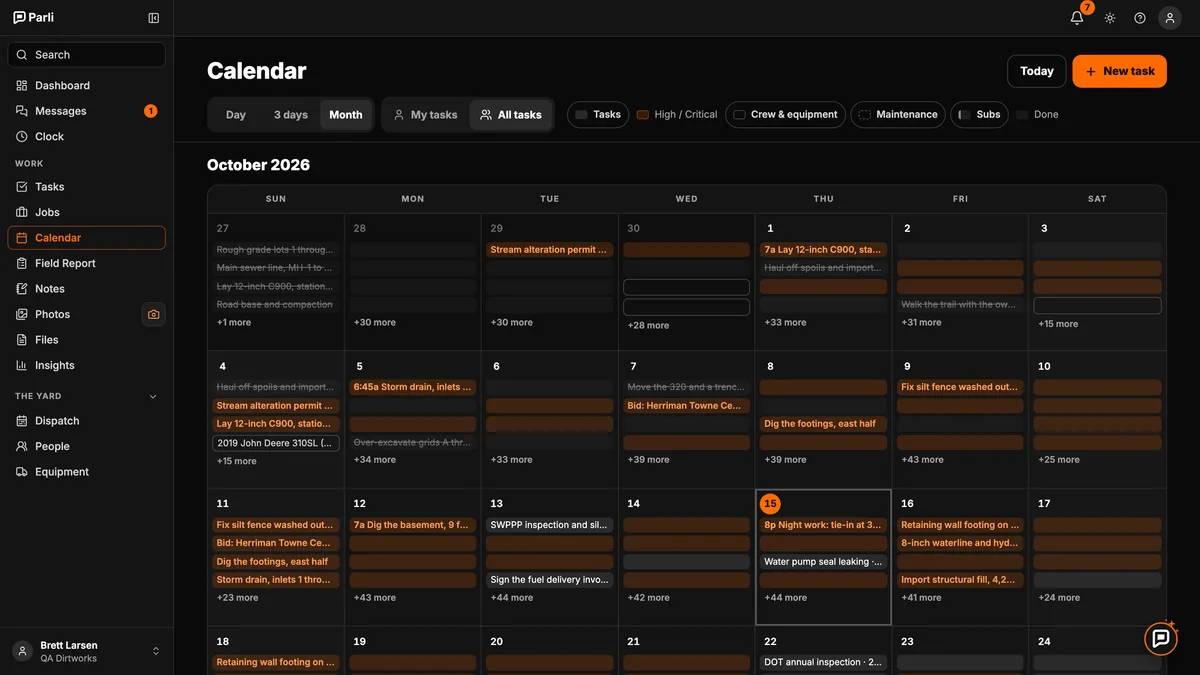Toggle High / Critical filter
This screenshot has height=675, width=1200.
pyautogui.click(x=677, y=115)
